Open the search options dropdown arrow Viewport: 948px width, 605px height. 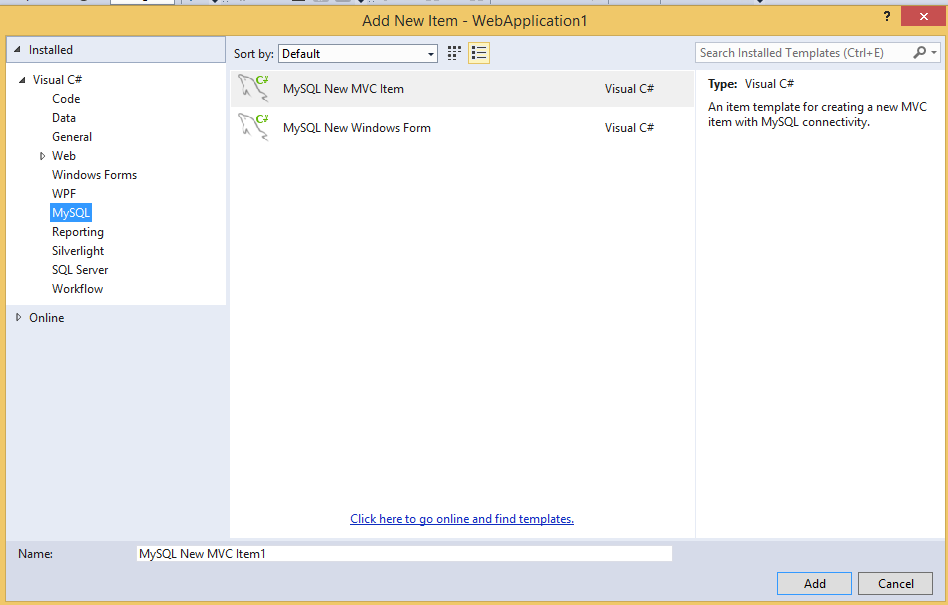pos(934,53)
